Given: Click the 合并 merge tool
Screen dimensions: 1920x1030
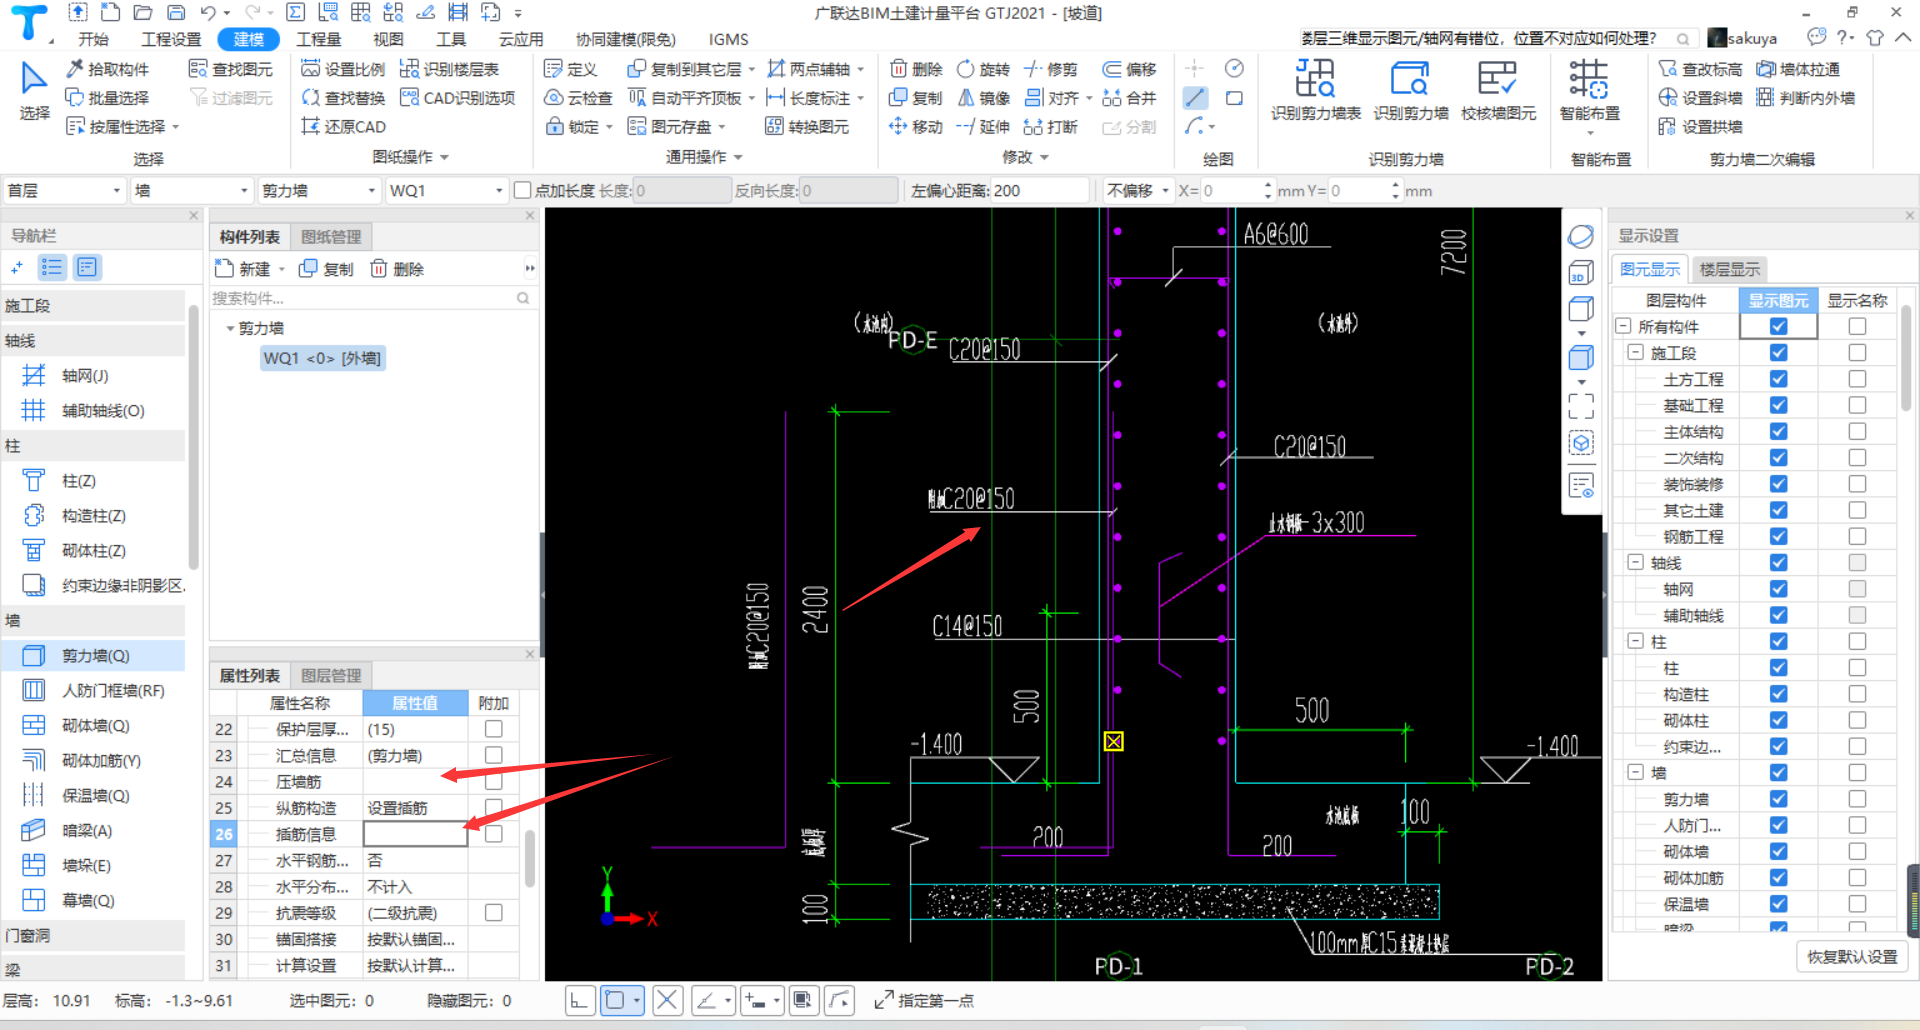Looking at the screenshot, I should (x=1129, y=98).
